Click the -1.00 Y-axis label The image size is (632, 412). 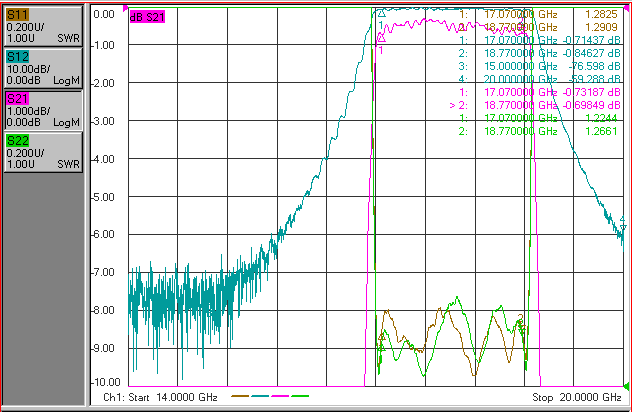[x=103, y=45]
